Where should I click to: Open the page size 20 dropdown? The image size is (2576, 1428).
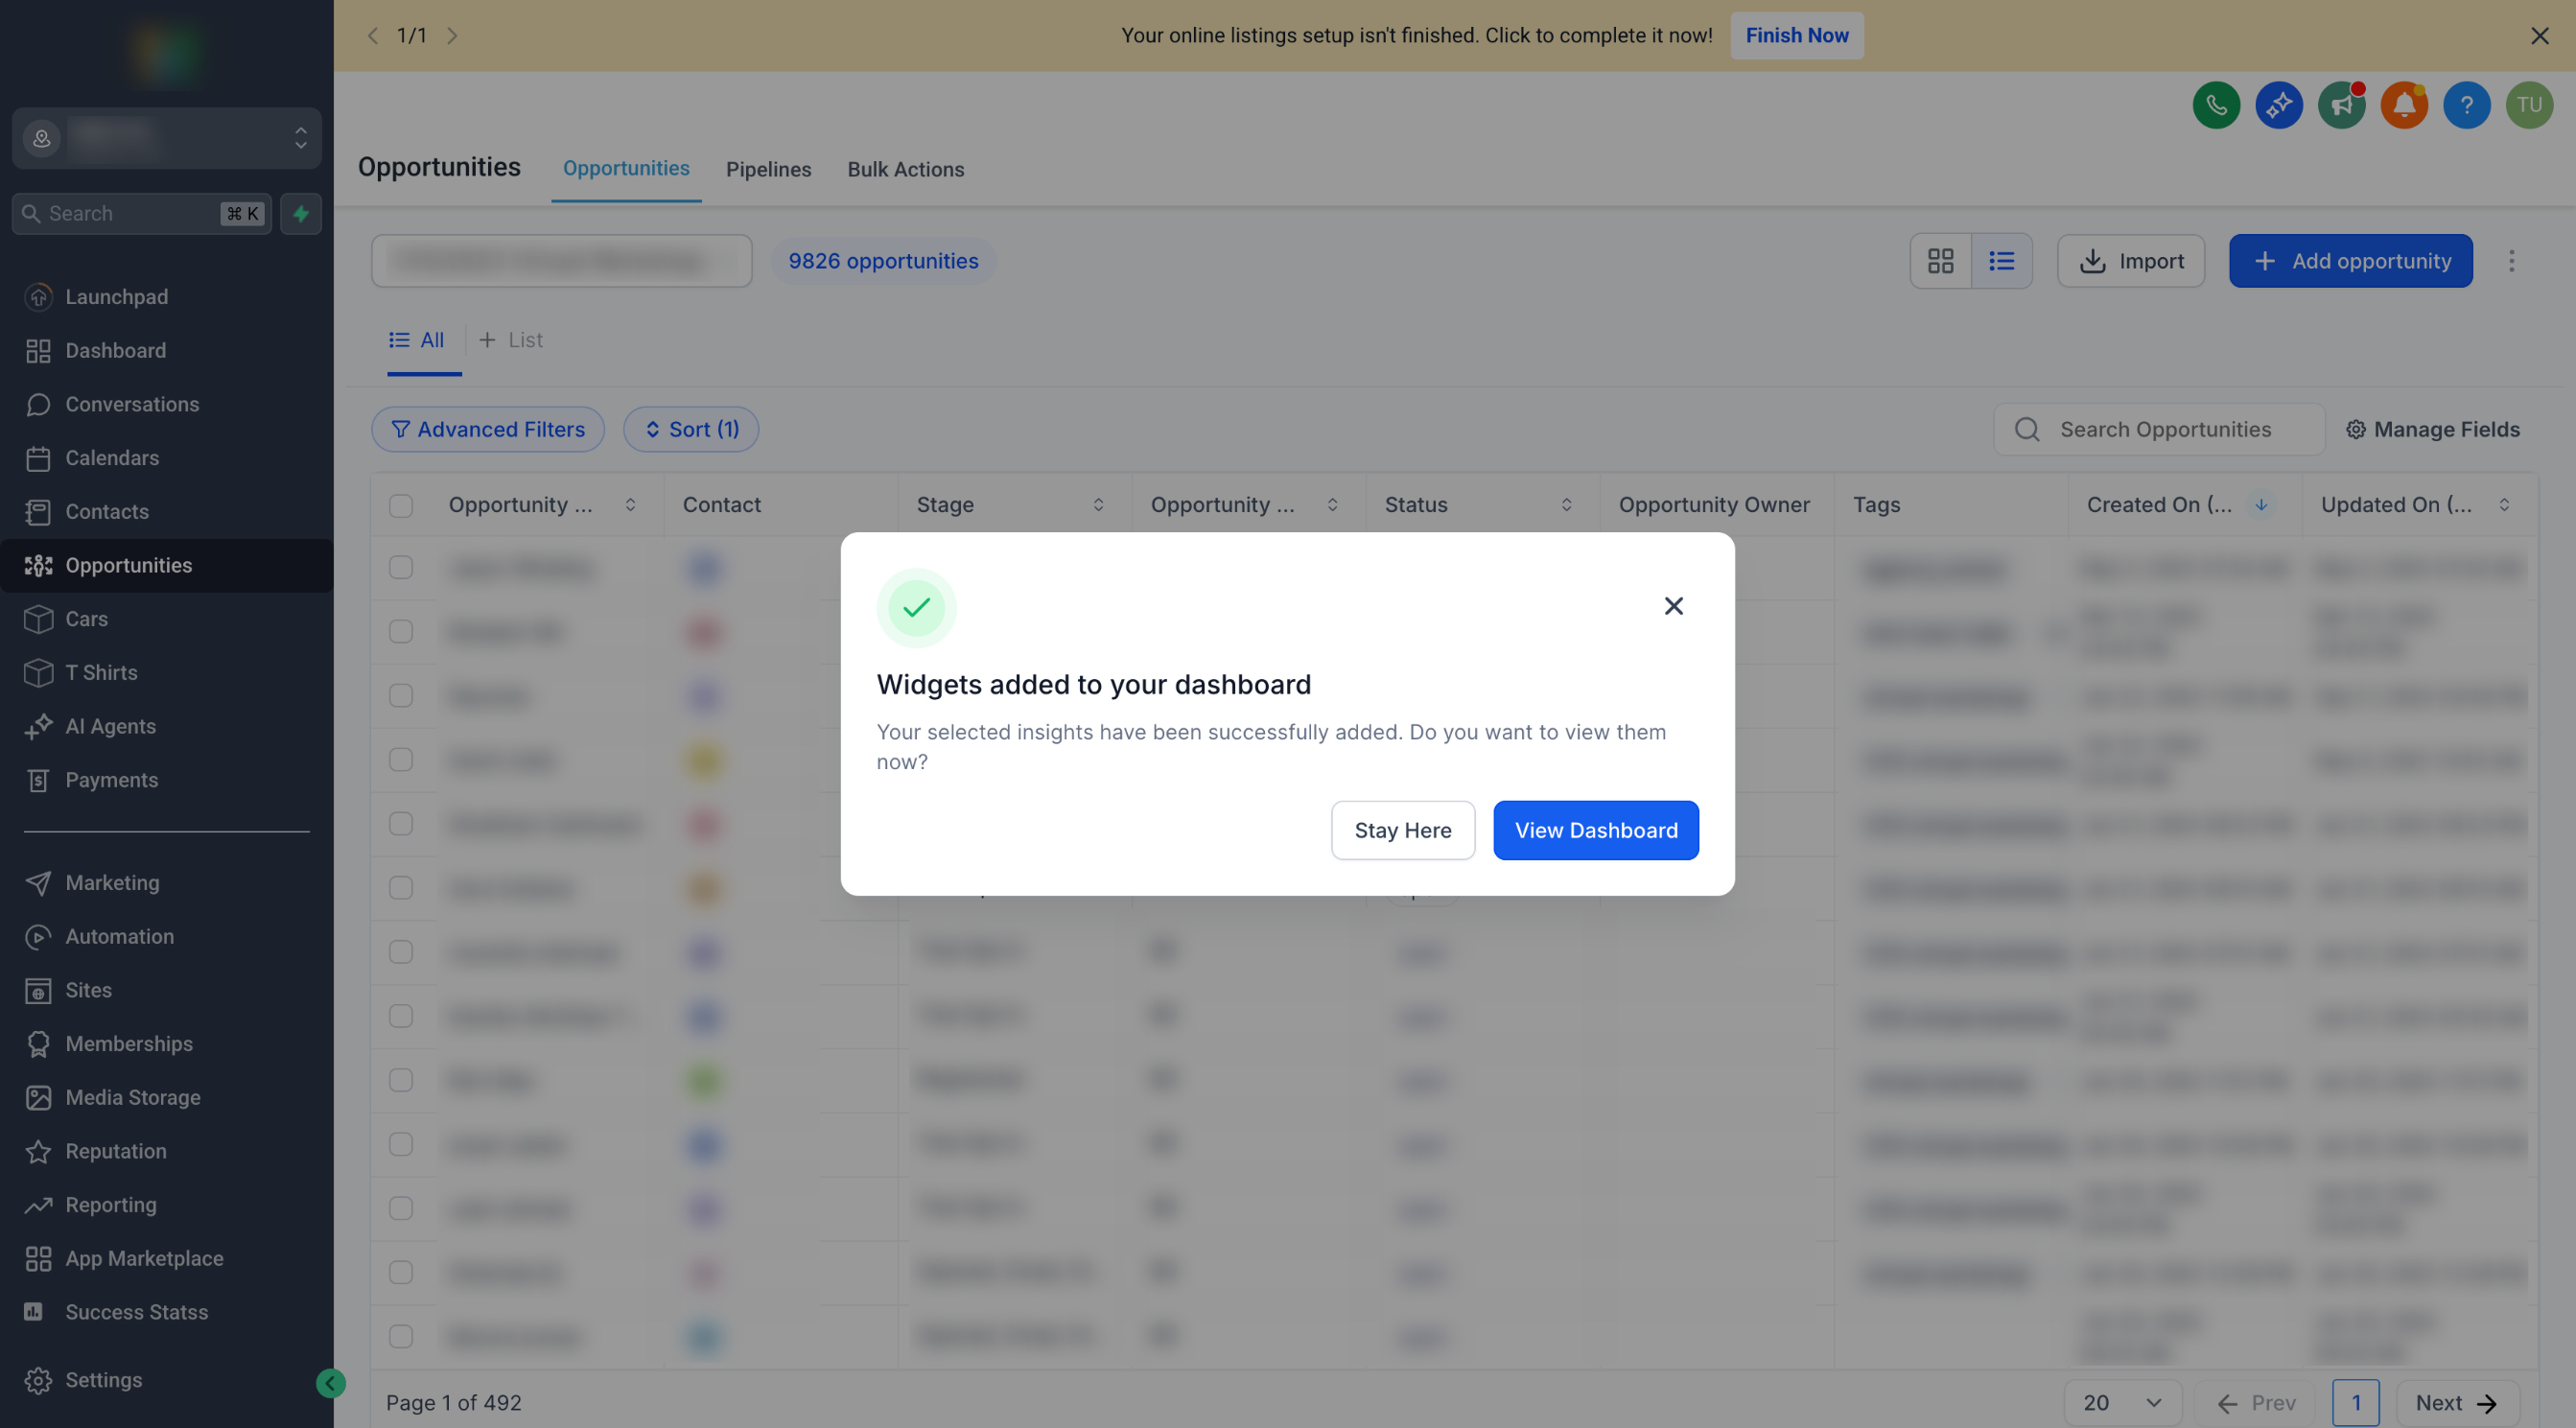point(2122,1402)
